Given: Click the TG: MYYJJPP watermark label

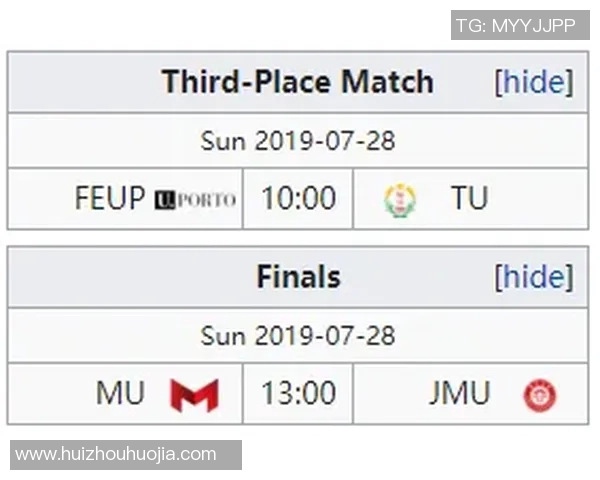Looking at the screenshot, I should click(x=515, y=25).
